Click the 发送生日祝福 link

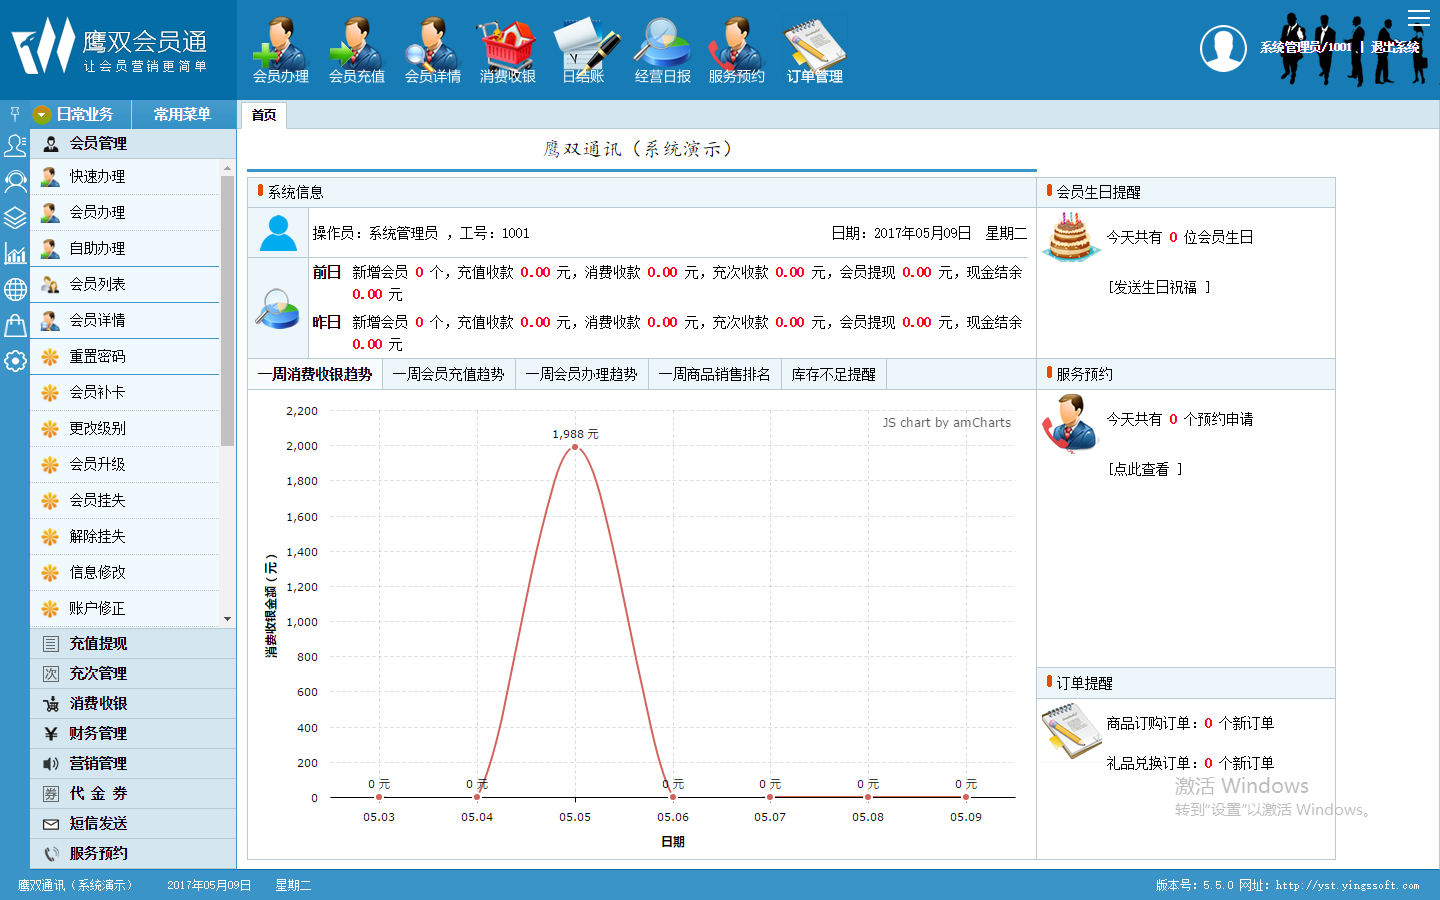(x=1158, y=287)
